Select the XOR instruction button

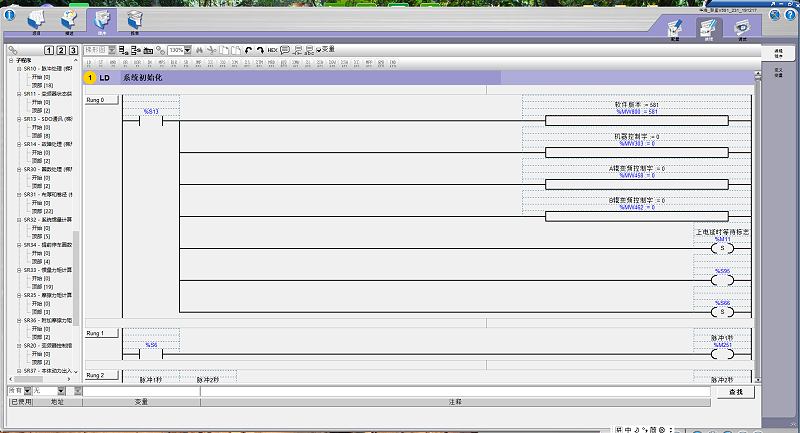137,63
